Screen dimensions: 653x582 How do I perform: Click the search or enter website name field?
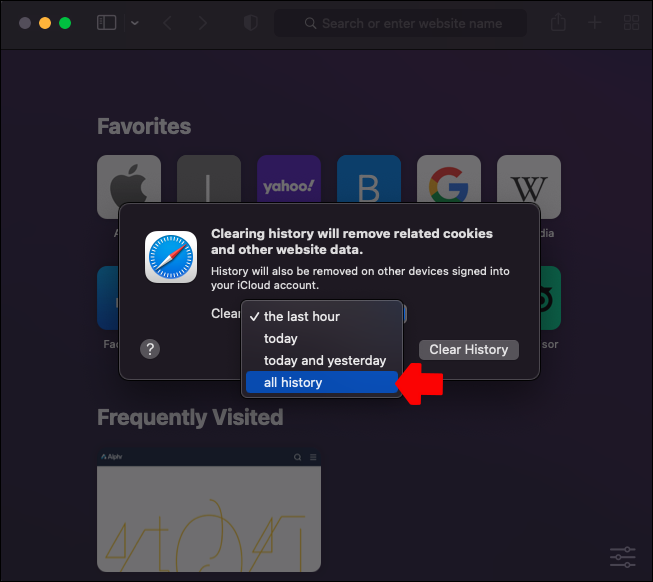tap(400, 23)
